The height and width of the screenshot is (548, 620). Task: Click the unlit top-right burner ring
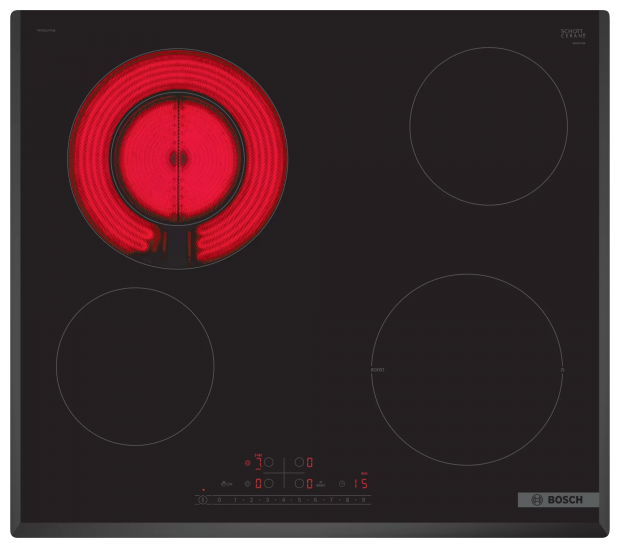[488, 126]
